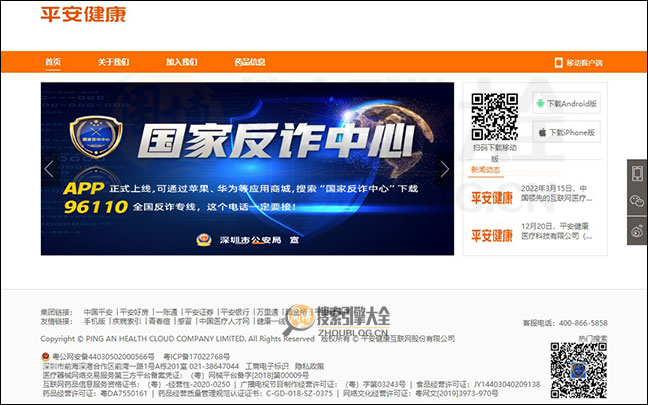Open the 关于我们 navigation tab
This screenshot has height=405, width=648.
point(114,62)
